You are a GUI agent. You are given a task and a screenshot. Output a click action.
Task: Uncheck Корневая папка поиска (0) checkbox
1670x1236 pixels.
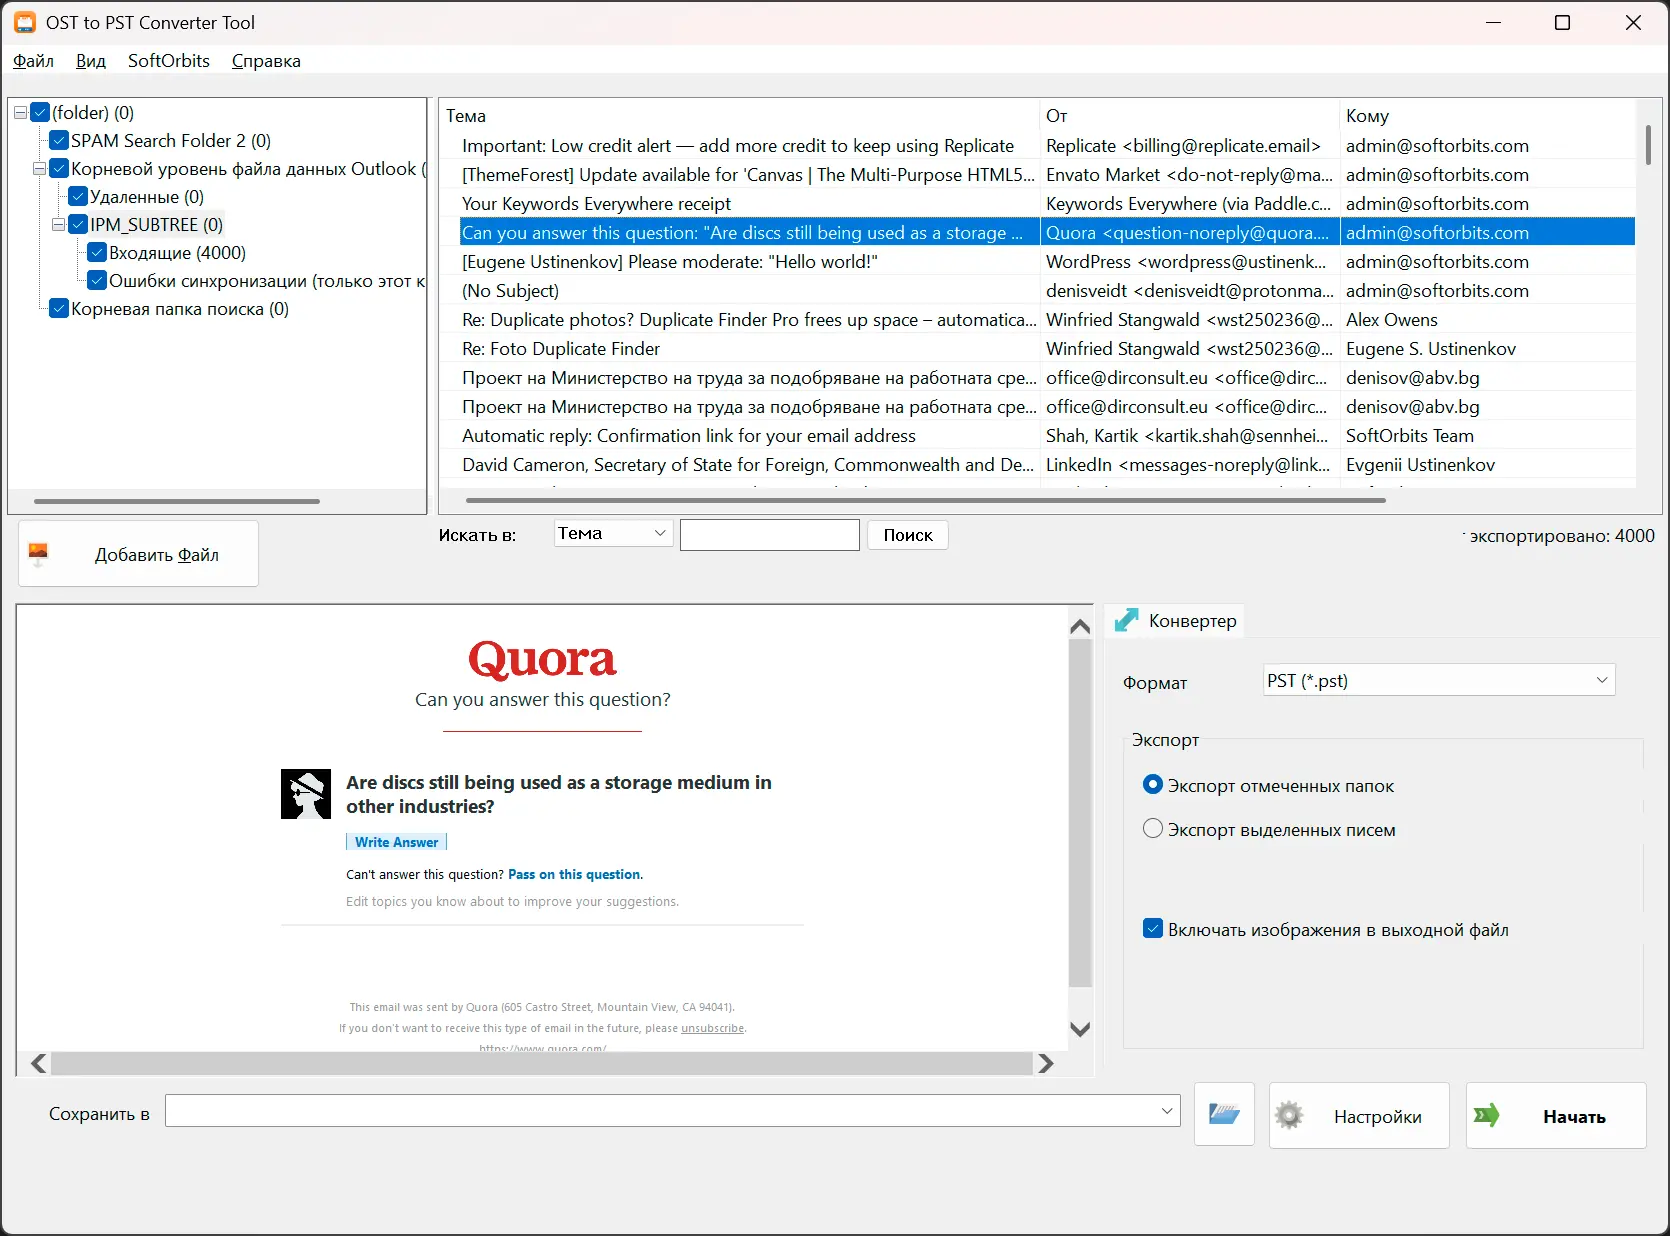tap(59, 309)
